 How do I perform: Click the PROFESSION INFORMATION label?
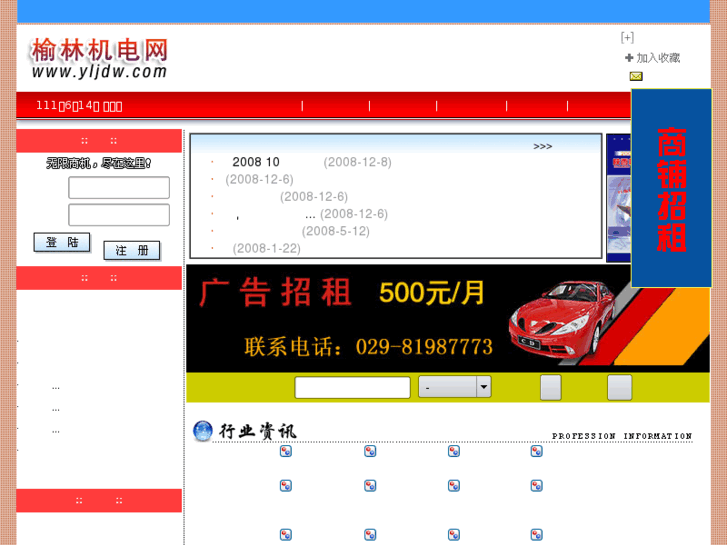click(622, 436)
